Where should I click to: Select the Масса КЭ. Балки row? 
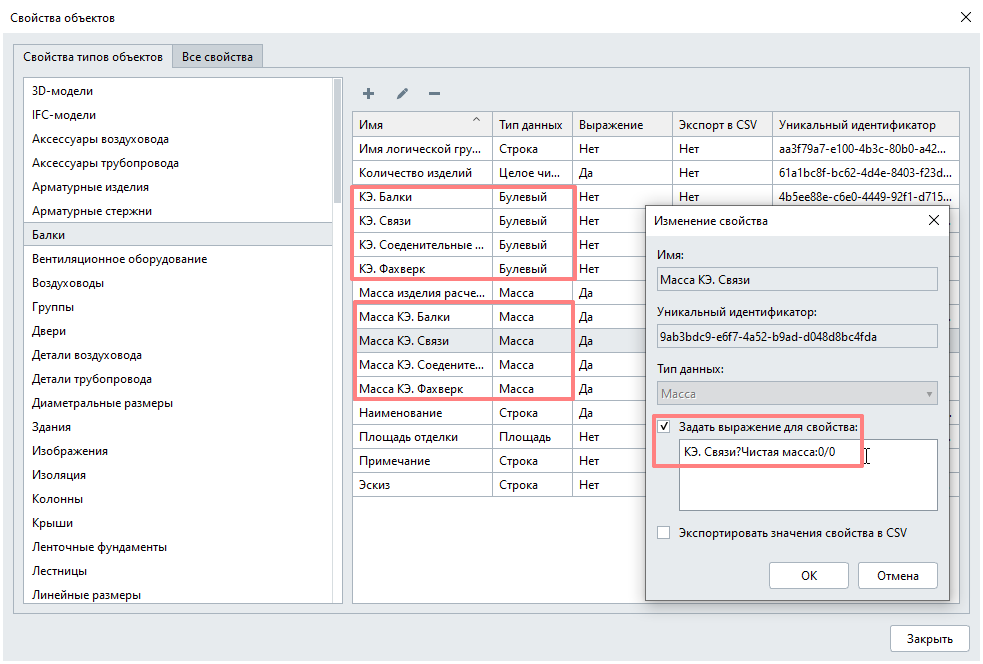pyautogui.click(x=499, y=317)
